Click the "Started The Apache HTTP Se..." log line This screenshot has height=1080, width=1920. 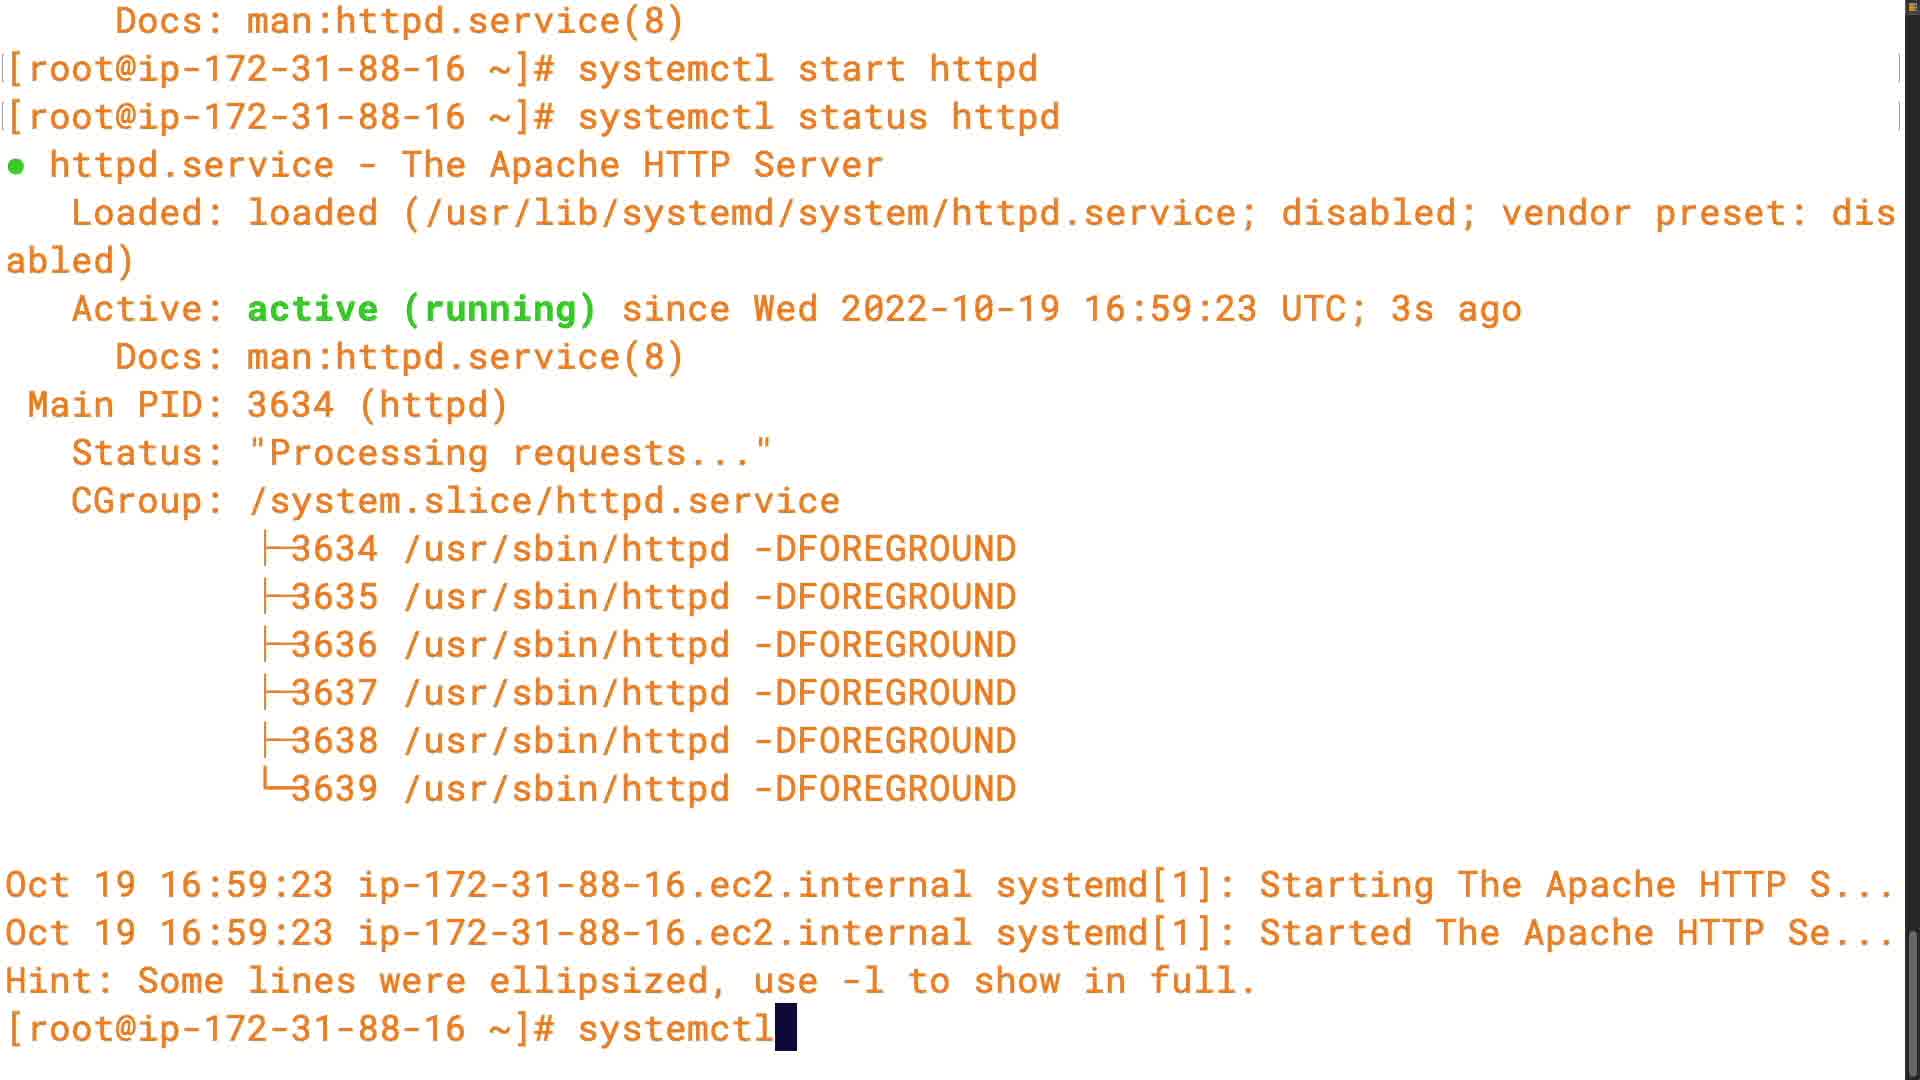tap(1575, 933)
